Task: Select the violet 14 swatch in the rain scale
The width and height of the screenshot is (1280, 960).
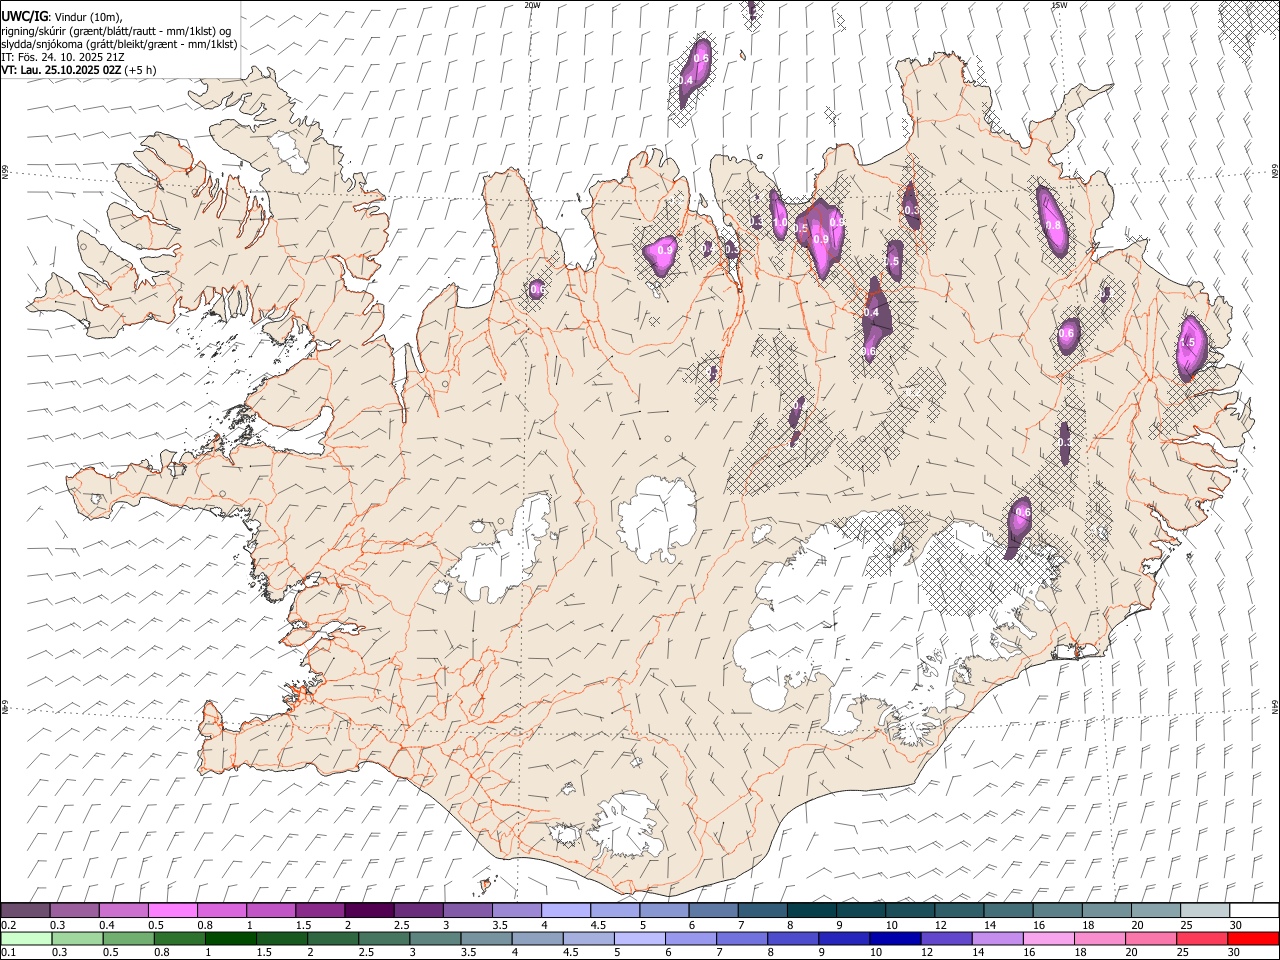Action: [999, 938]
